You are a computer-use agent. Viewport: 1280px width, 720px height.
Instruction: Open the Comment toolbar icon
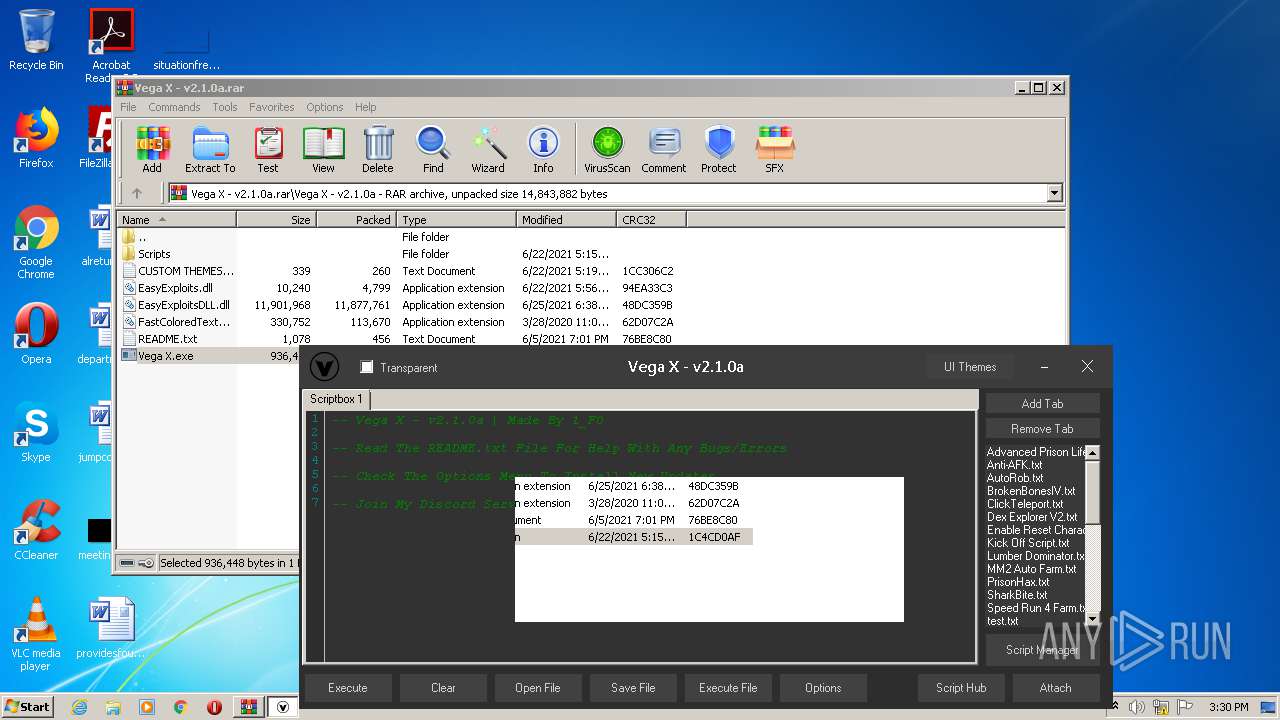(664, 150)
